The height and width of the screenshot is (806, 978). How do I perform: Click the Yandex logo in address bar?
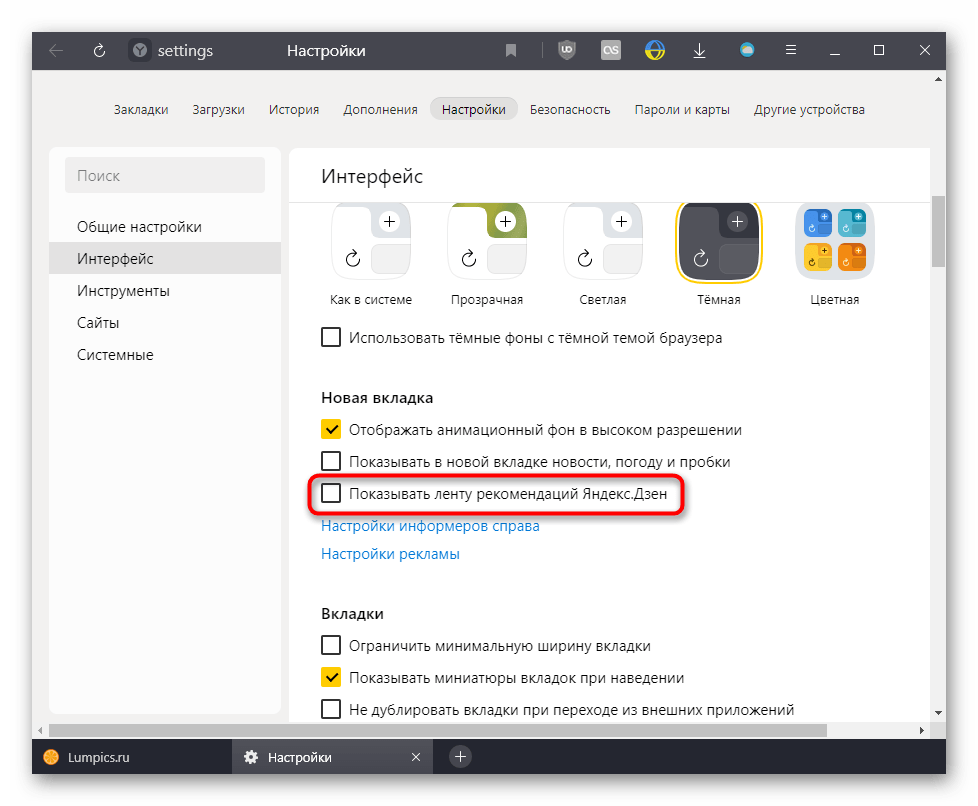coord(140,51)
